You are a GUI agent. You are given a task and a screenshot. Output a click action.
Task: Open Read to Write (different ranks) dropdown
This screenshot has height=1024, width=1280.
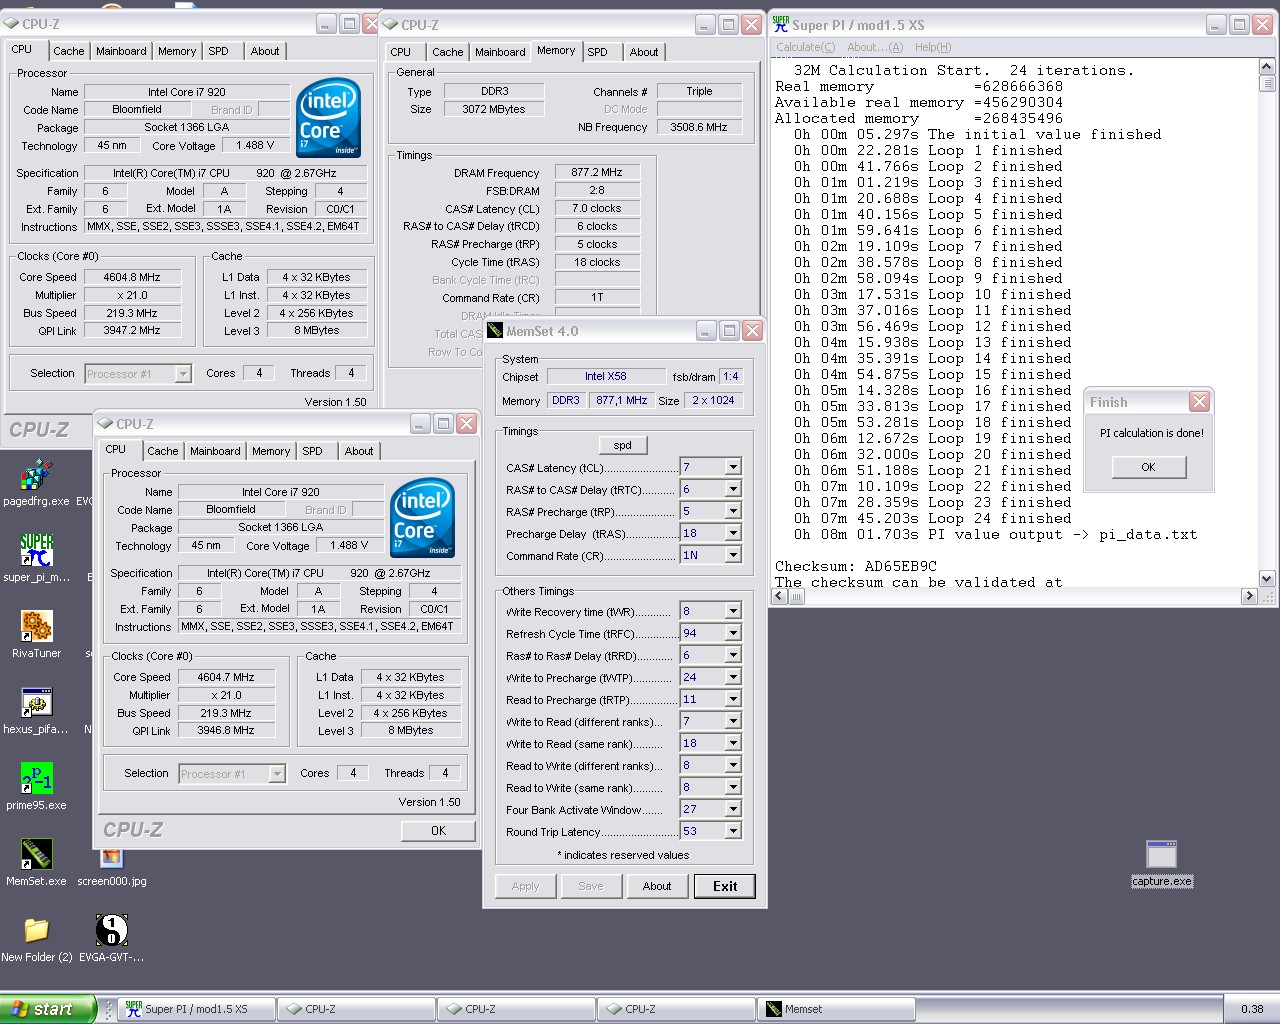point(733,765)
